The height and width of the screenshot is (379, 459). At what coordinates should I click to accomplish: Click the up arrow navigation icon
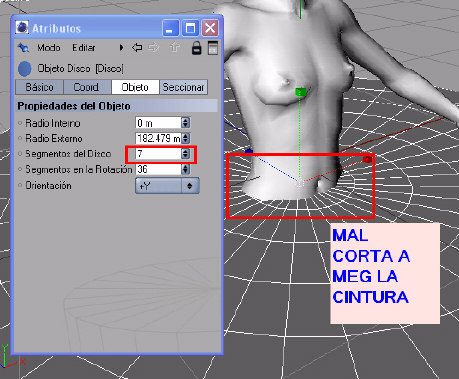click(174, 48)
